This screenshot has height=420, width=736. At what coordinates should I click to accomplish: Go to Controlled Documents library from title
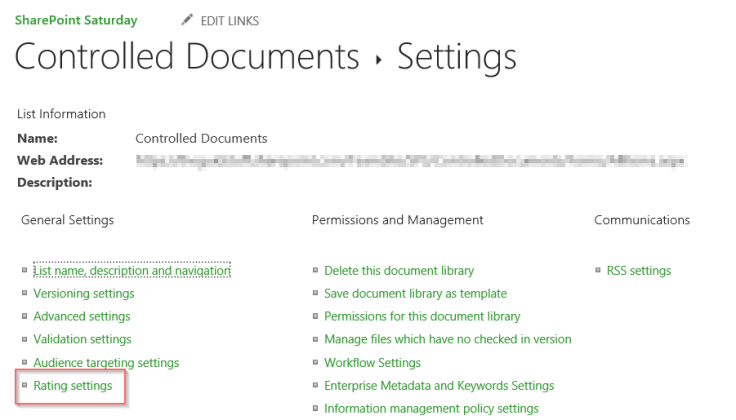[x=186, y=57]
